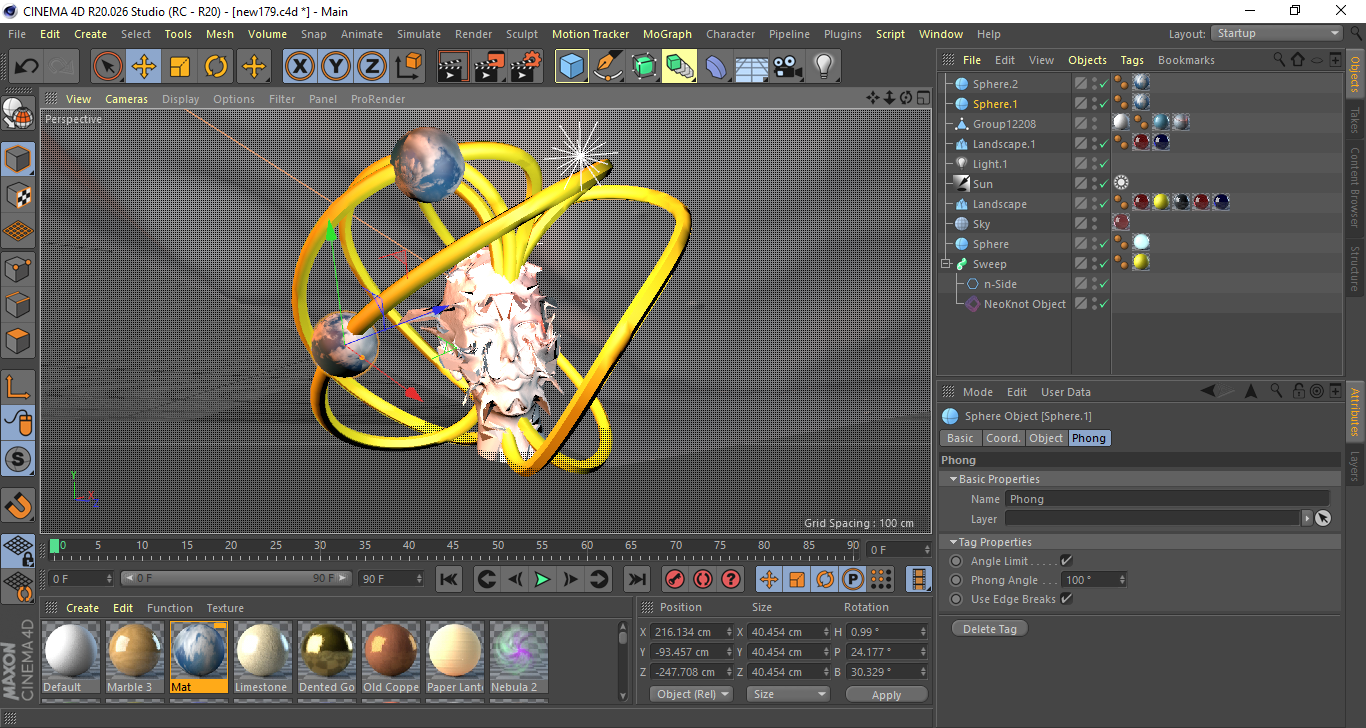Toggle the Sky object's visibility dots
Screen dimensions: 1366x728
point(1093,224)
